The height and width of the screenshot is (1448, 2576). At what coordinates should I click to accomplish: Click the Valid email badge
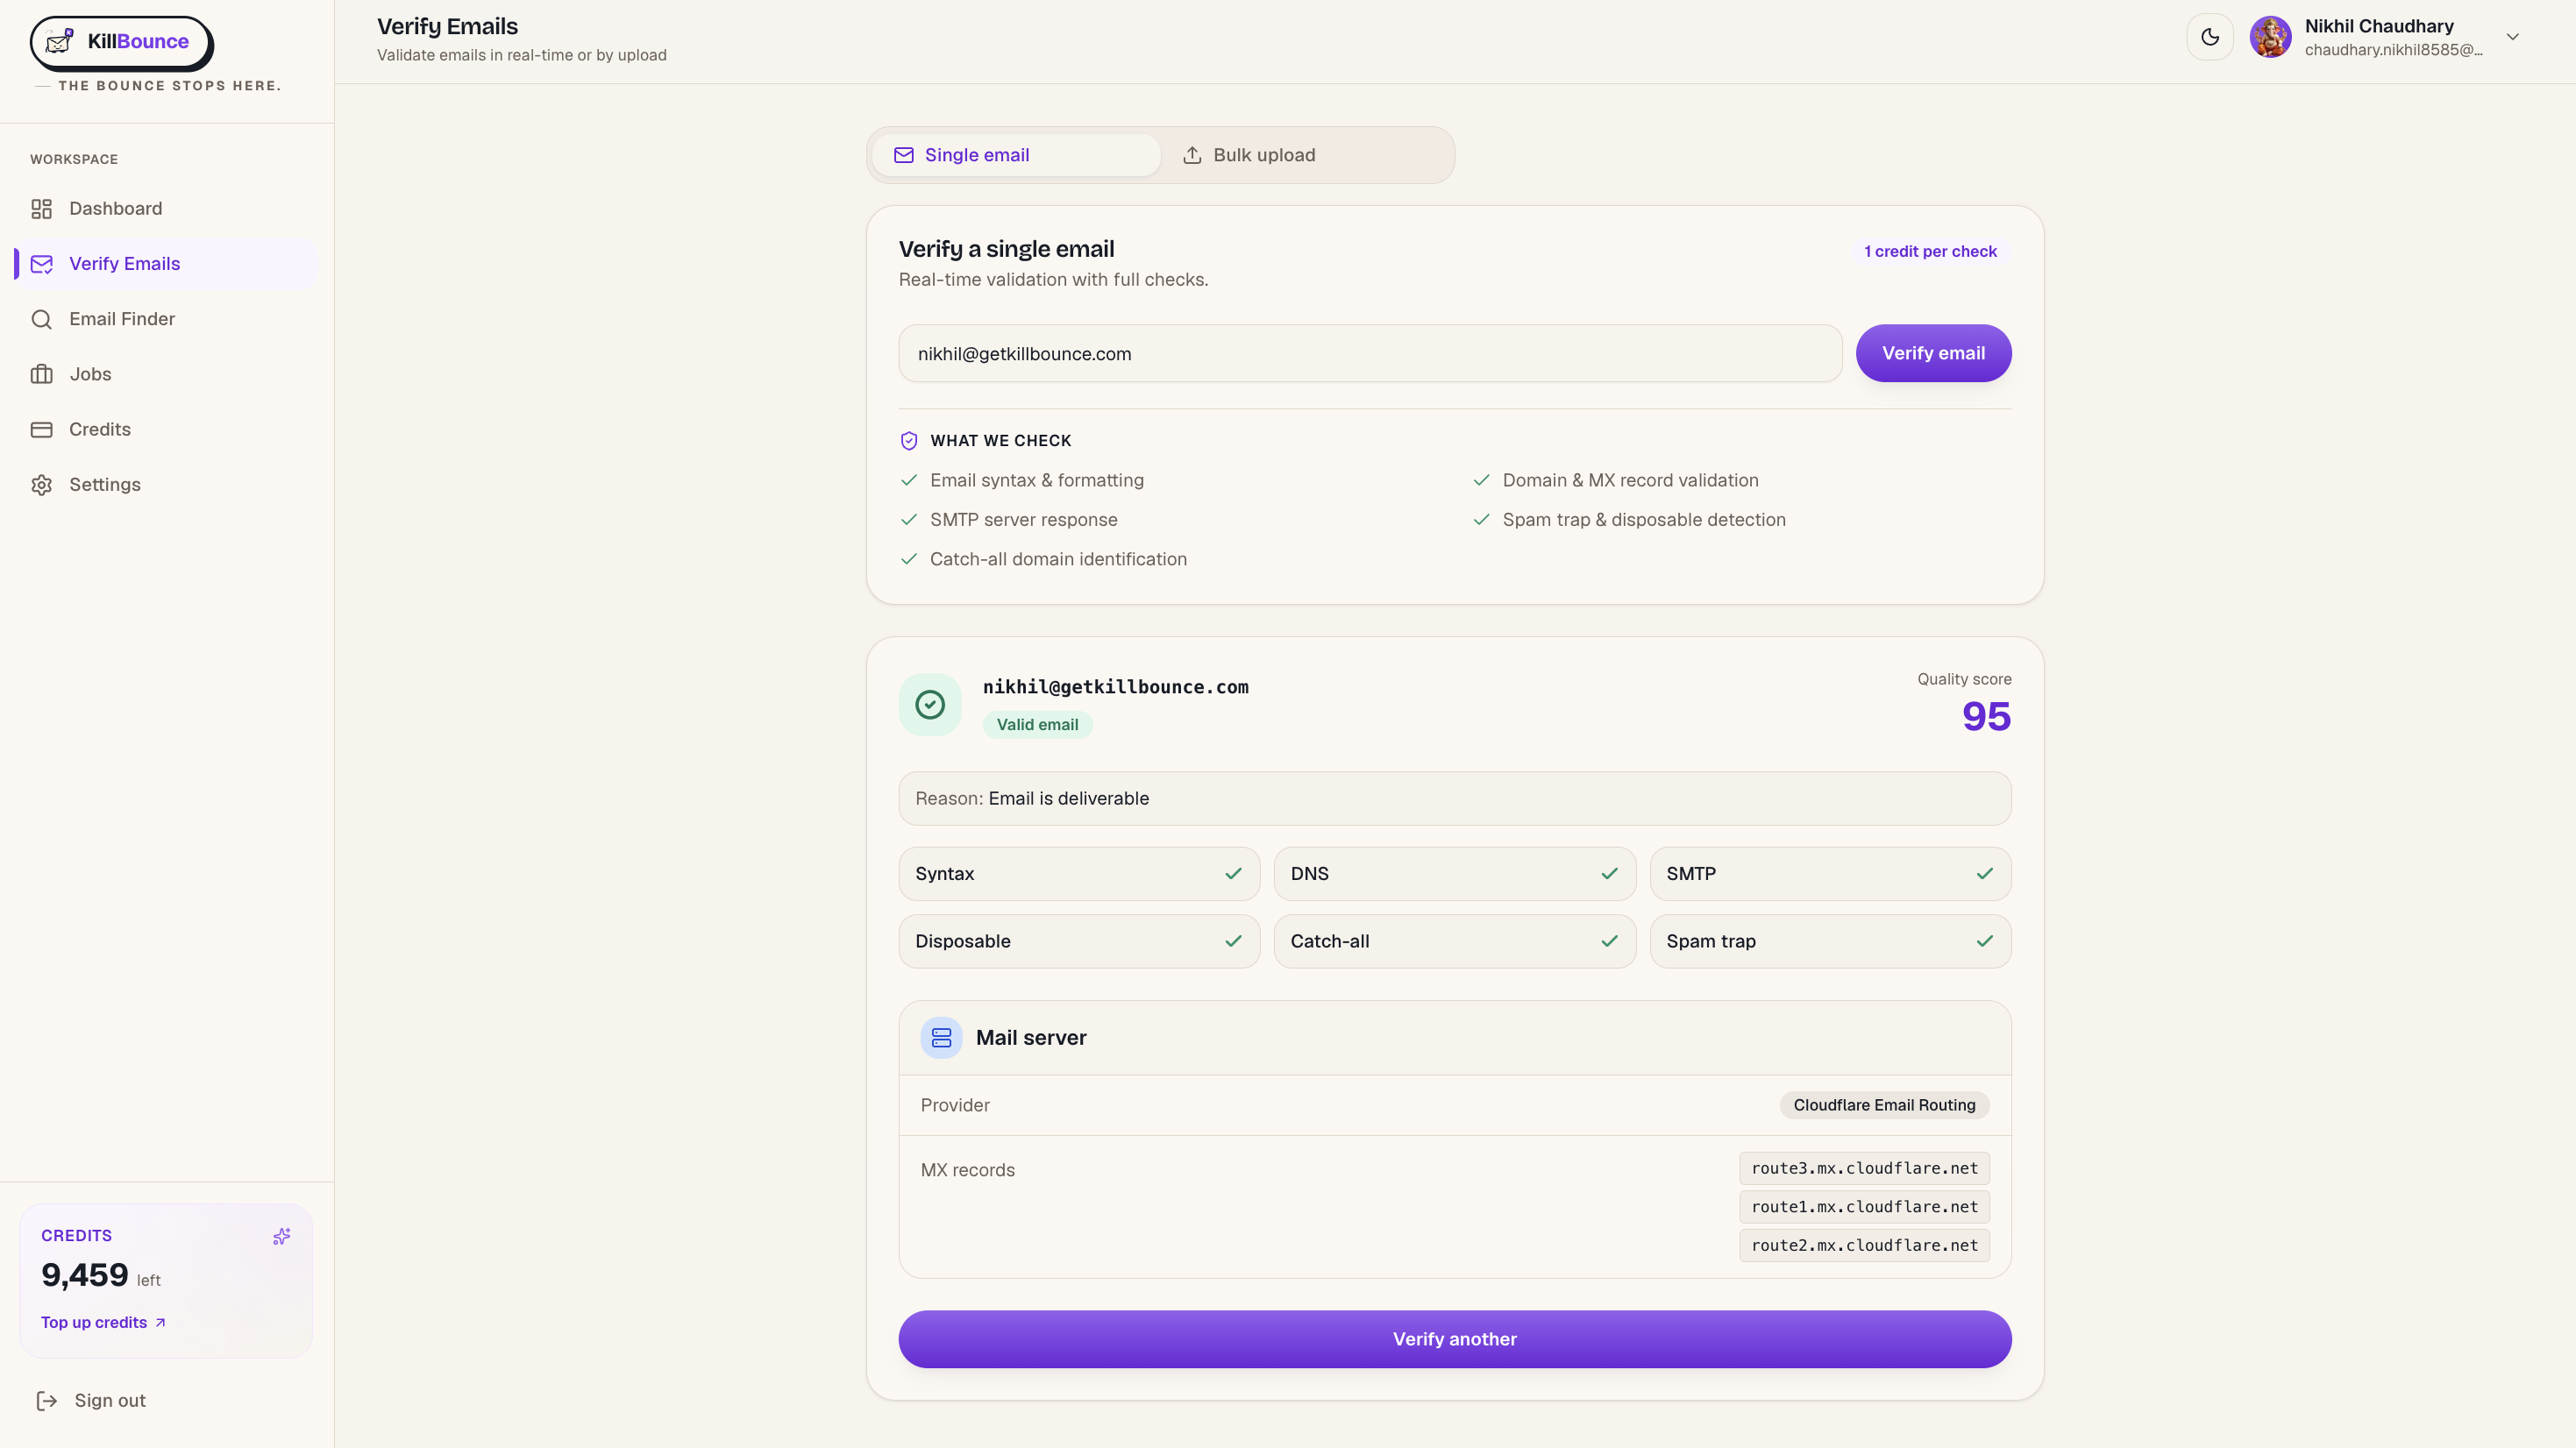tap(1037, 725)
